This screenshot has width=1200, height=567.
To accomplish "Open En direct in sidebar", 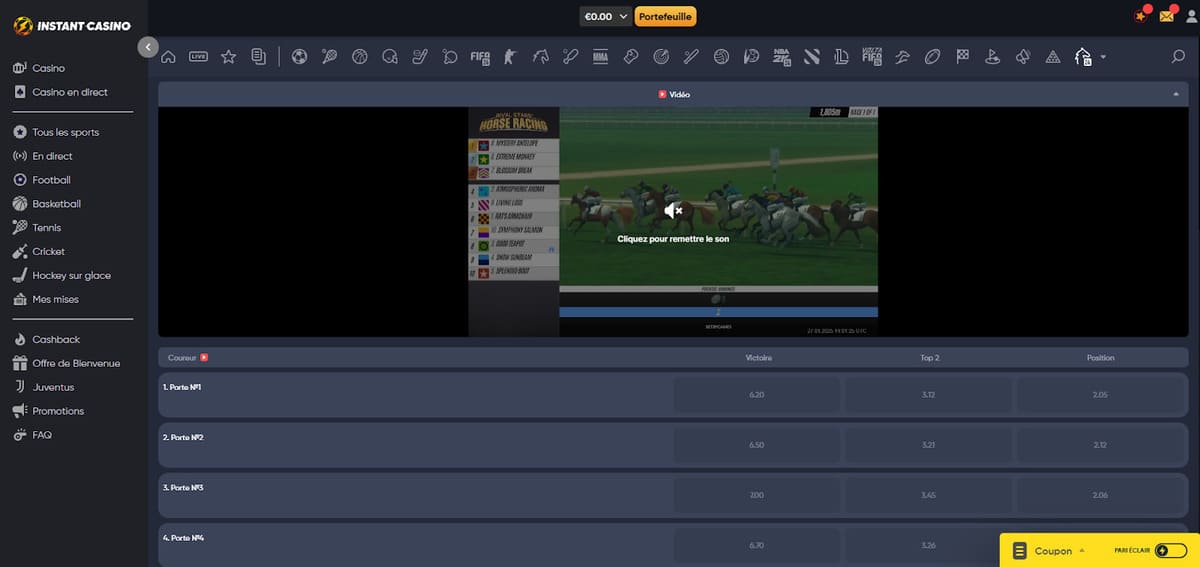I will 52,156.
